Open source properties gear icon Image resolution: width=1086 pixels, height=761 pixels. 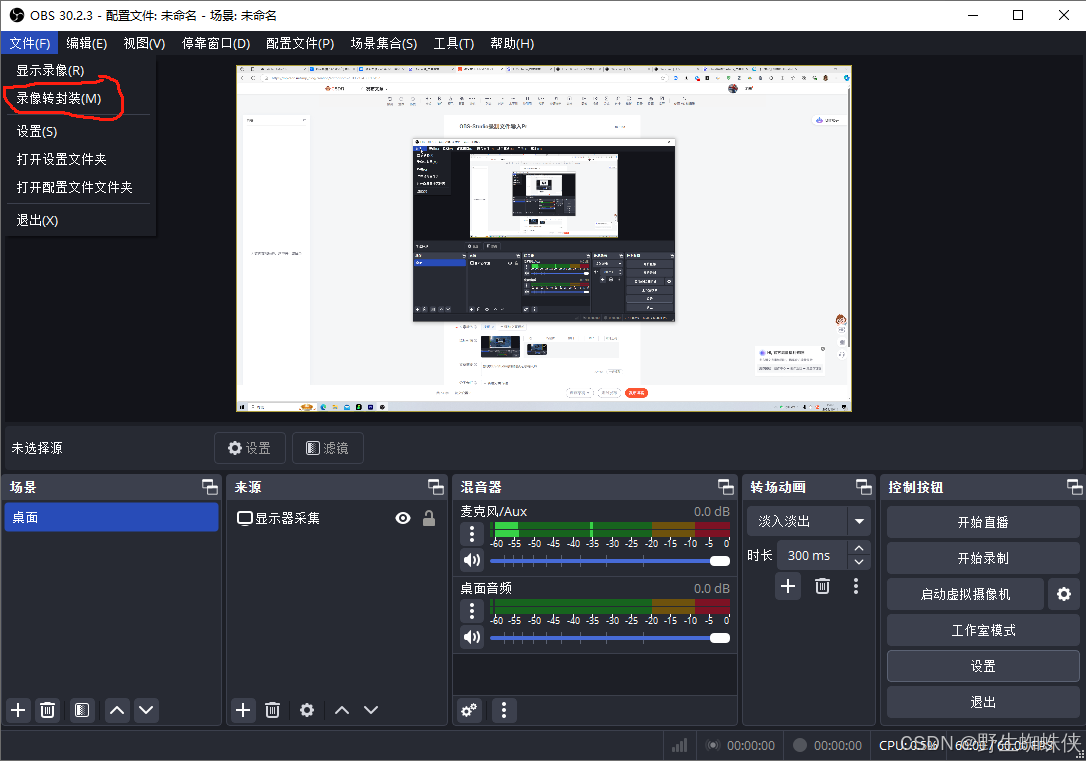pos(307,710)
